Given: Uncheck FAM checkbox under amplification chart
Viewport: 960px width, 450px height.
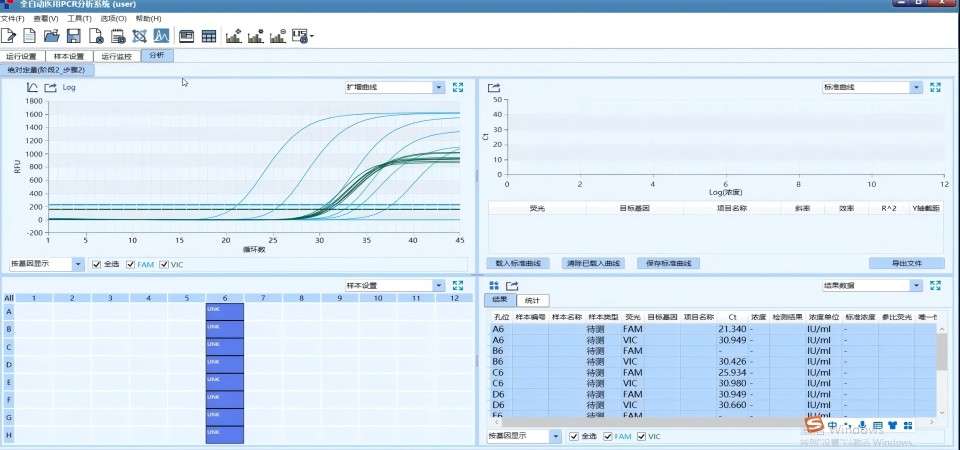Looking at the screenshot, I should tap(131, 264).
